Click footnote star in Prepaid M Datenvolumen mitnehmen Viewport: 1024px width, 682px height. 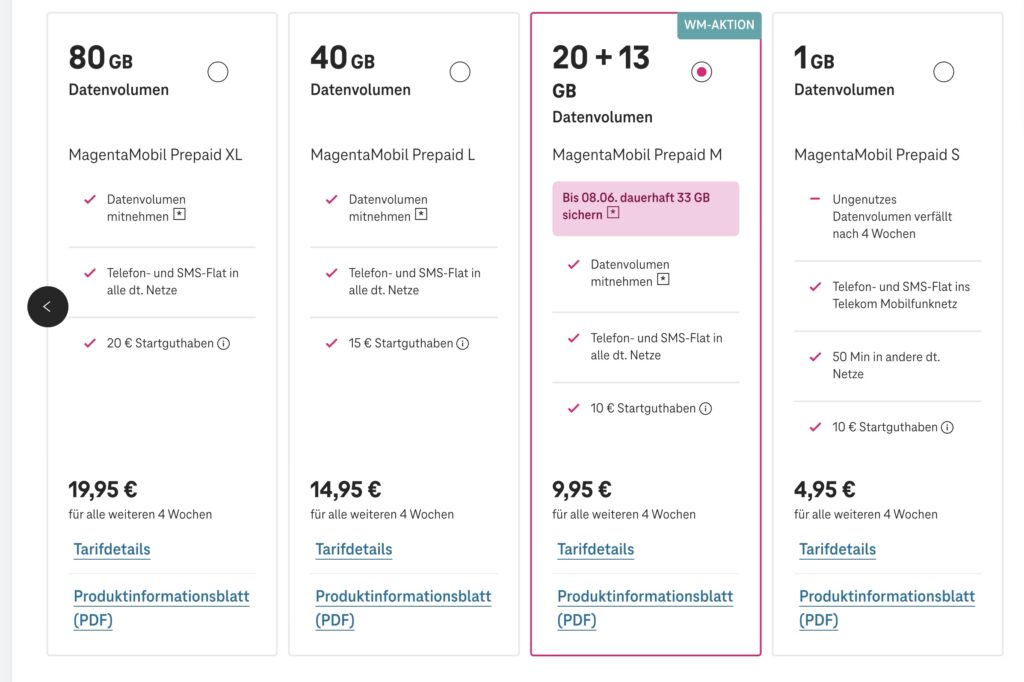[x=663, y=280]
